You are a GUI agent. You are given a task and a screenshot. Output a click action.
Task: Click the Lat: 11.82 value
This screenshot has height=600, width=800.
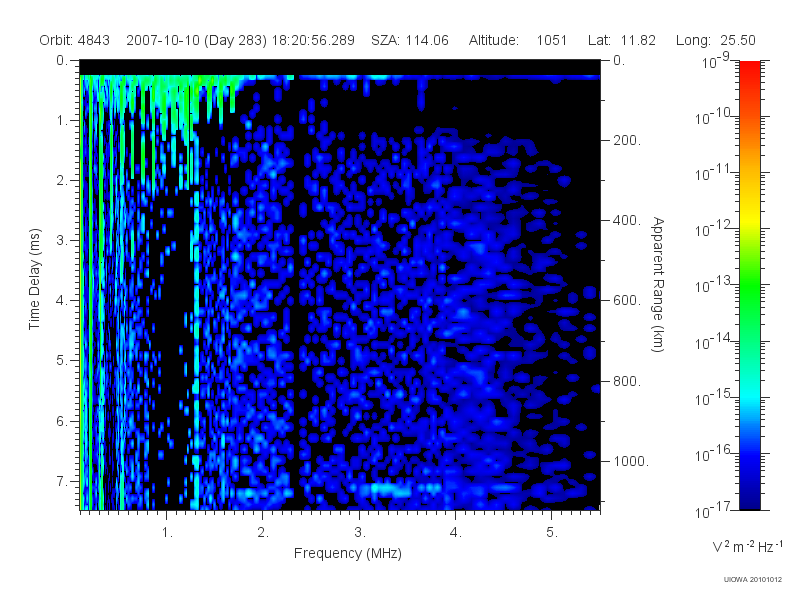coord(621,40)
